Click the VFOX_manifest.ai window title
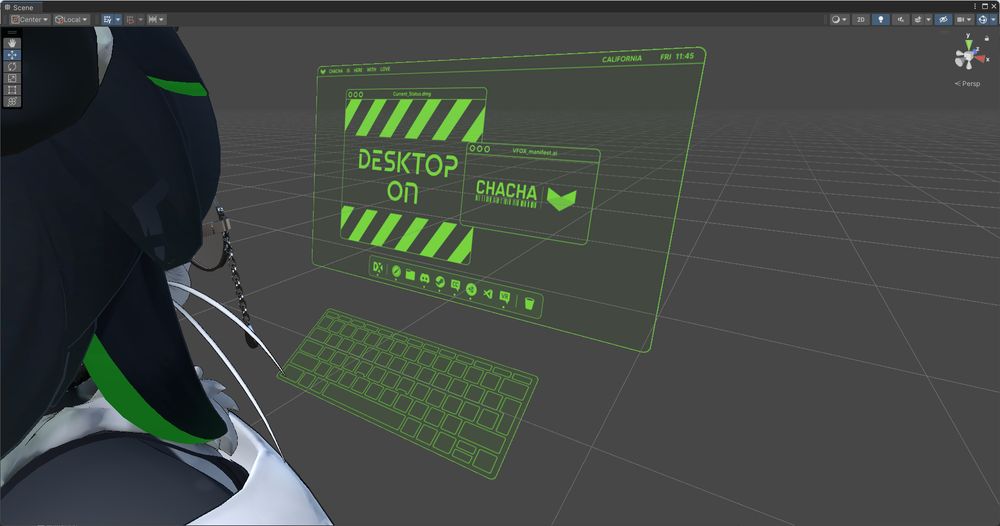1000x526 pixels. (x=534, y=152)
